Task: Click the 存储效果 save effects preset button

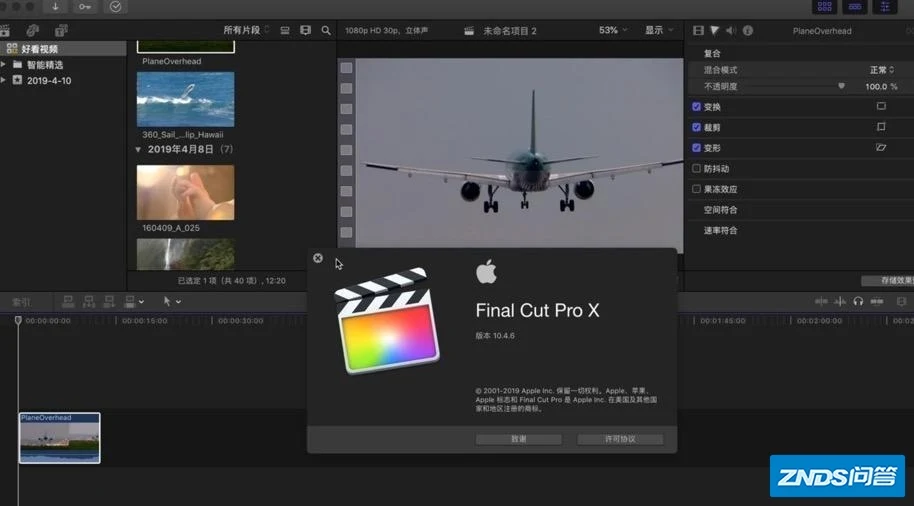Action: [x=888, y=280]
